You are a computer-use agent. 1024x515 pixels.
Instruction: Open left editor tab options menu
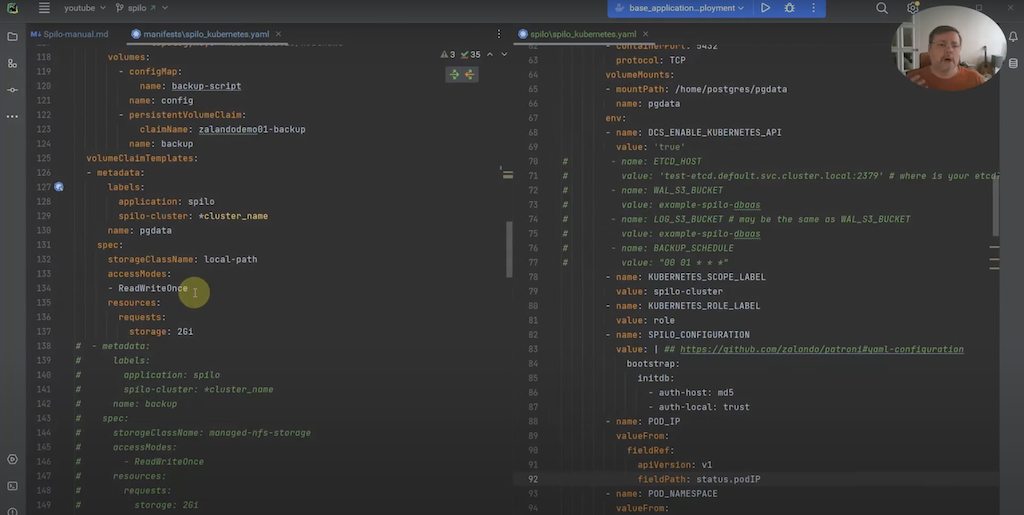pyautogui.click(x=499, y=34)
